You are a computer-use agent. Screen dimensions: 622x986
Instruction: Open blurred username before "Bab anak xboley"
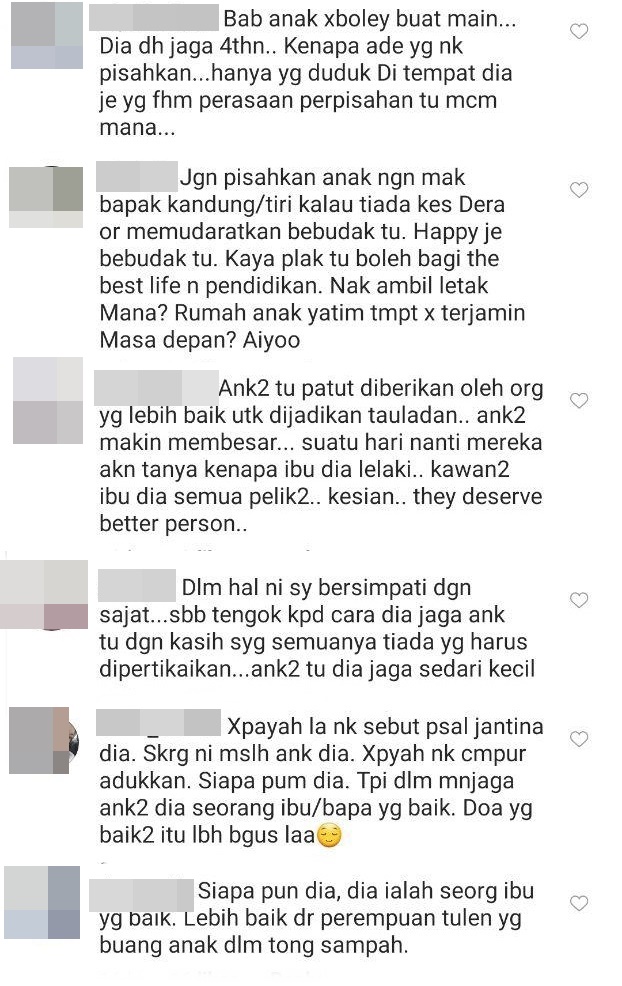pos(154,19)
